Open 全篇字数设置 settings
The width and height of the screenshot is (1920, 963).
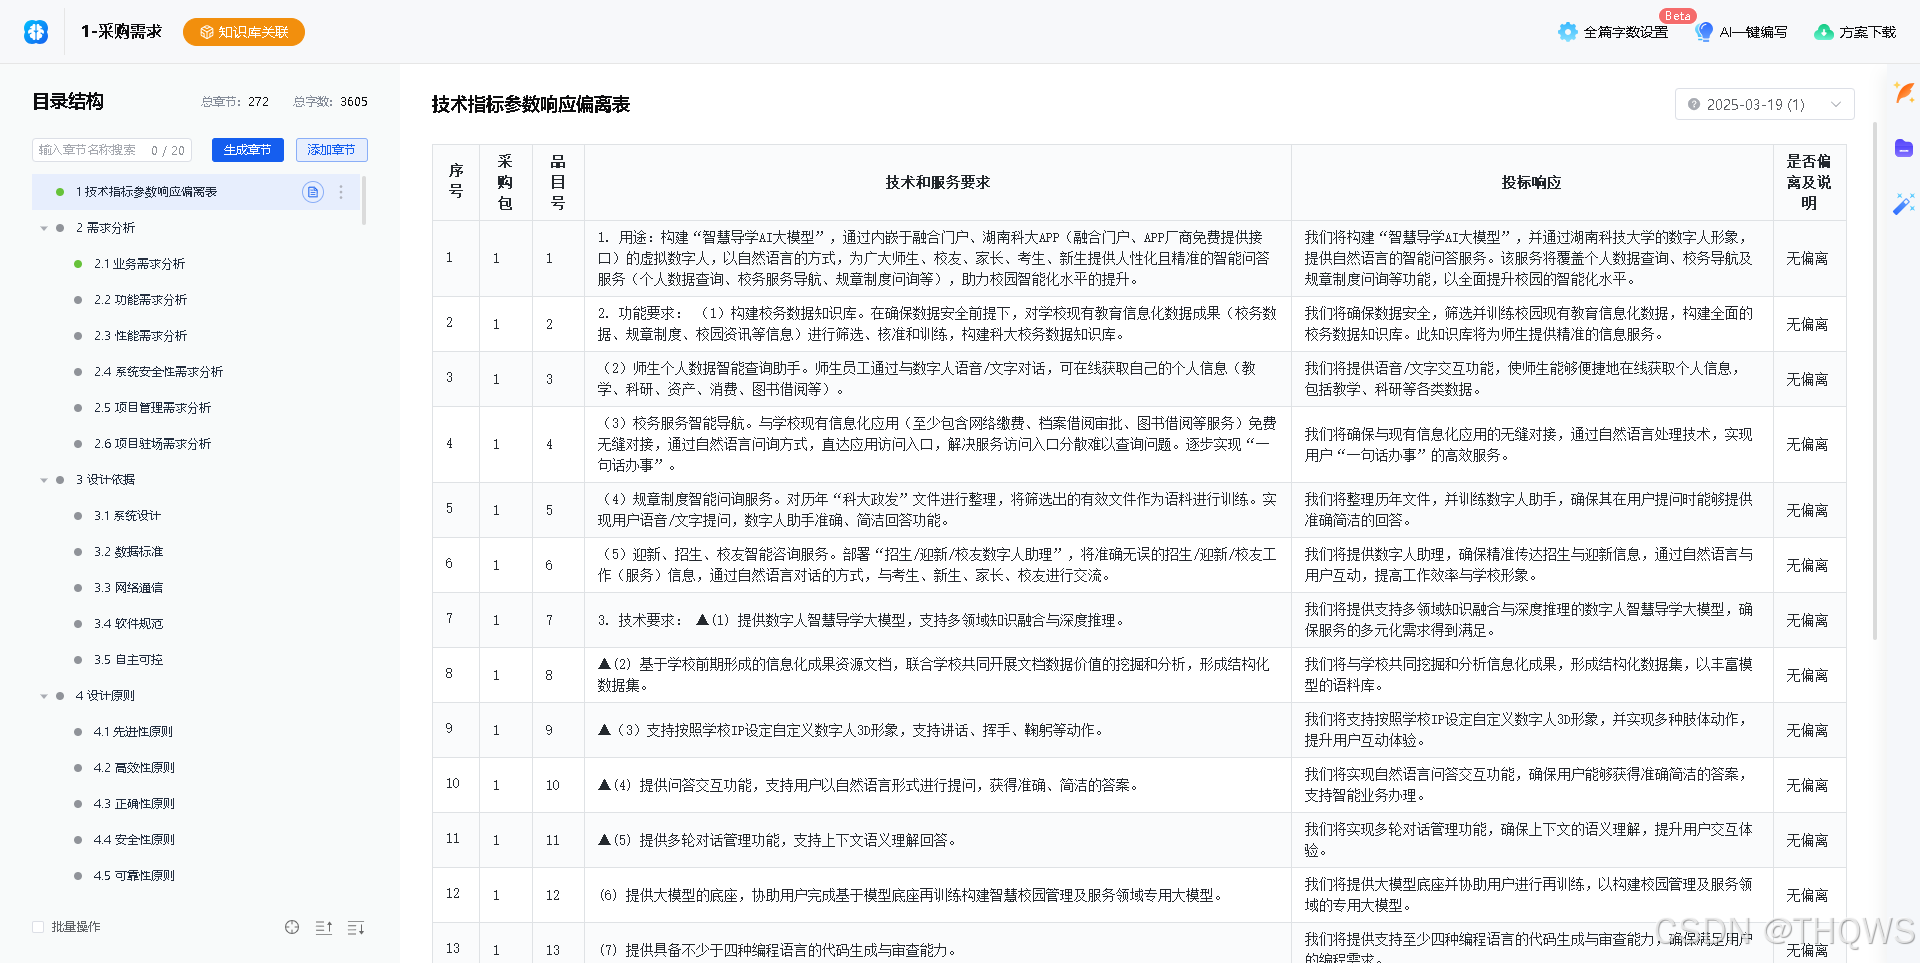point(1613,32)
